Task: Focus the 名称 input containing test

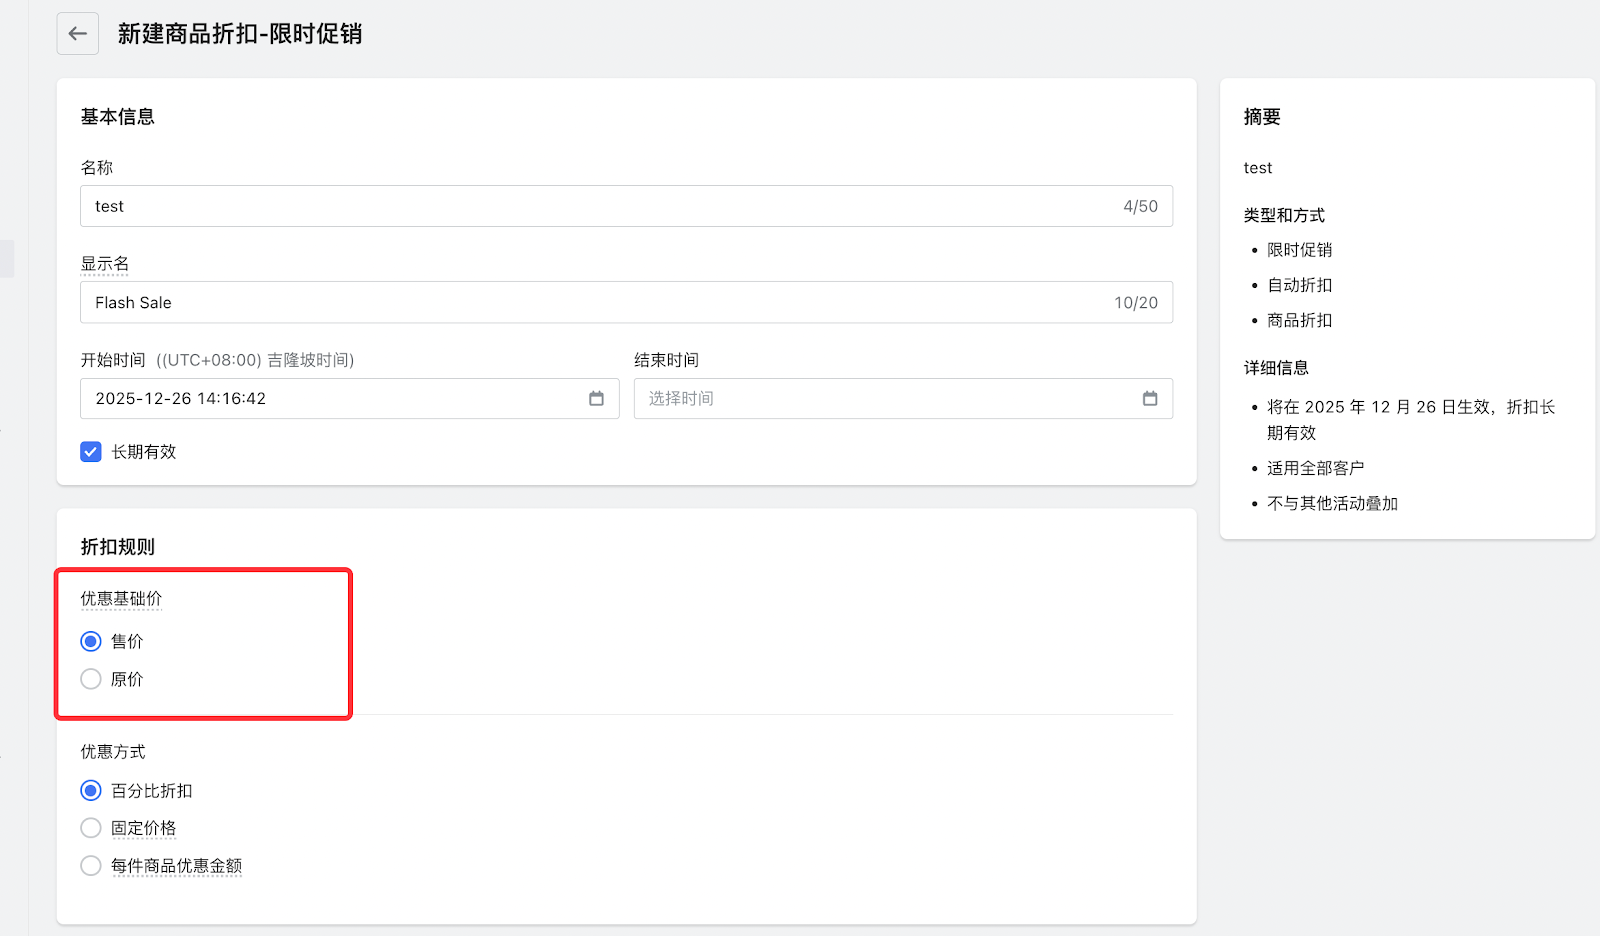Action: click(600, 206)
